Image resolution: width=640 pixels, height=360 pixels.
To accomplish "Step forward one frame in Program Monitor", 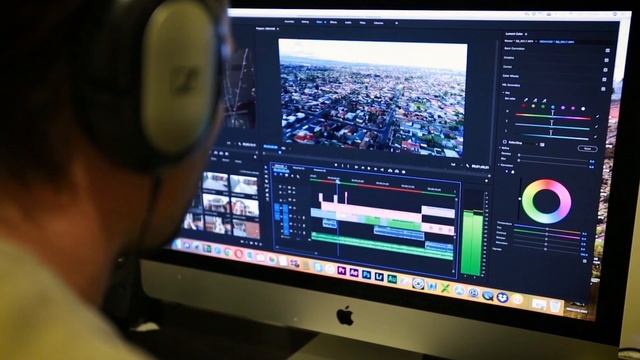I will pyautogui.click(x=376, y=169).
